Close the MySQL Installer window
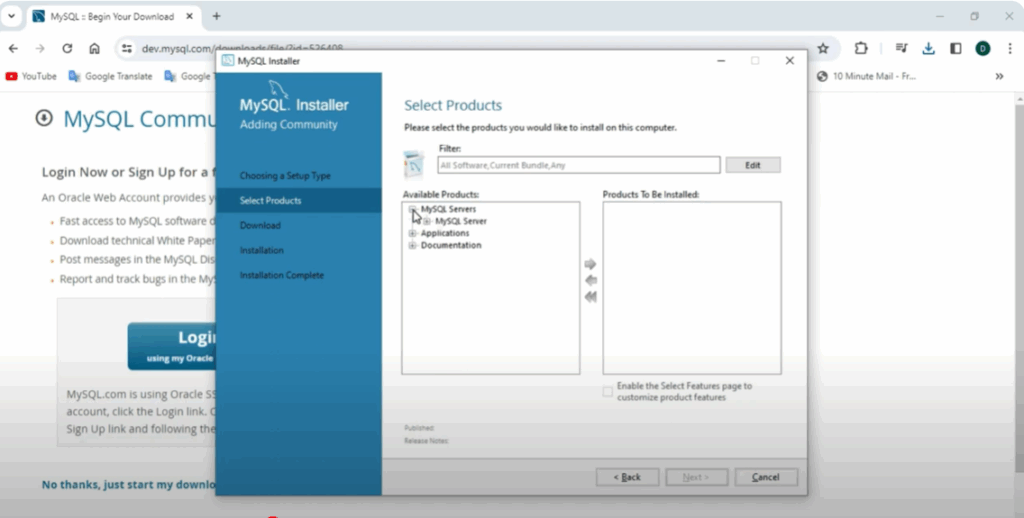Image resolution: width=1024 pixels, height=518 pixels. click(790, 61)
